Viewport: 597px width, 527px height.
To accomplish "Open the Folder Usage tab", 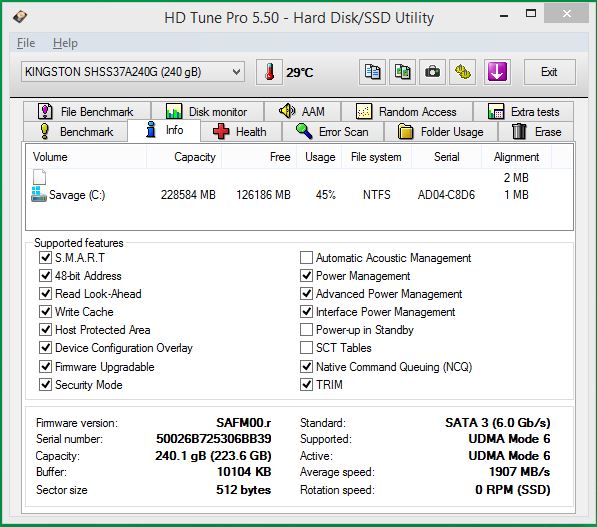I will tap(441, 132).
